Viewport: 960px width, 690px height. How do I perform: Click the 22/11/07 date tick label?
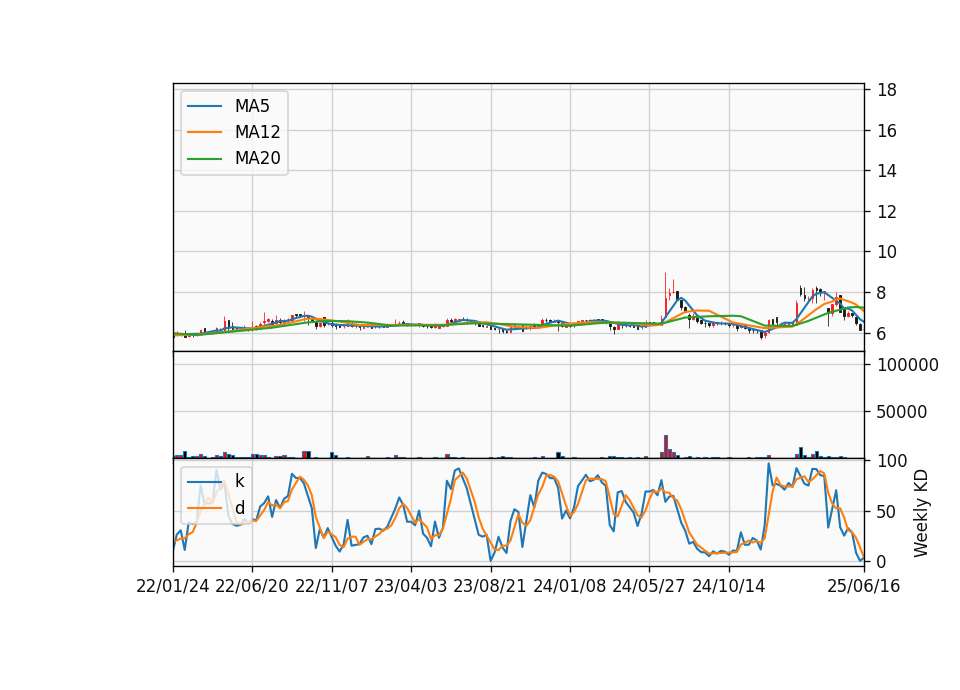point(332,586)
